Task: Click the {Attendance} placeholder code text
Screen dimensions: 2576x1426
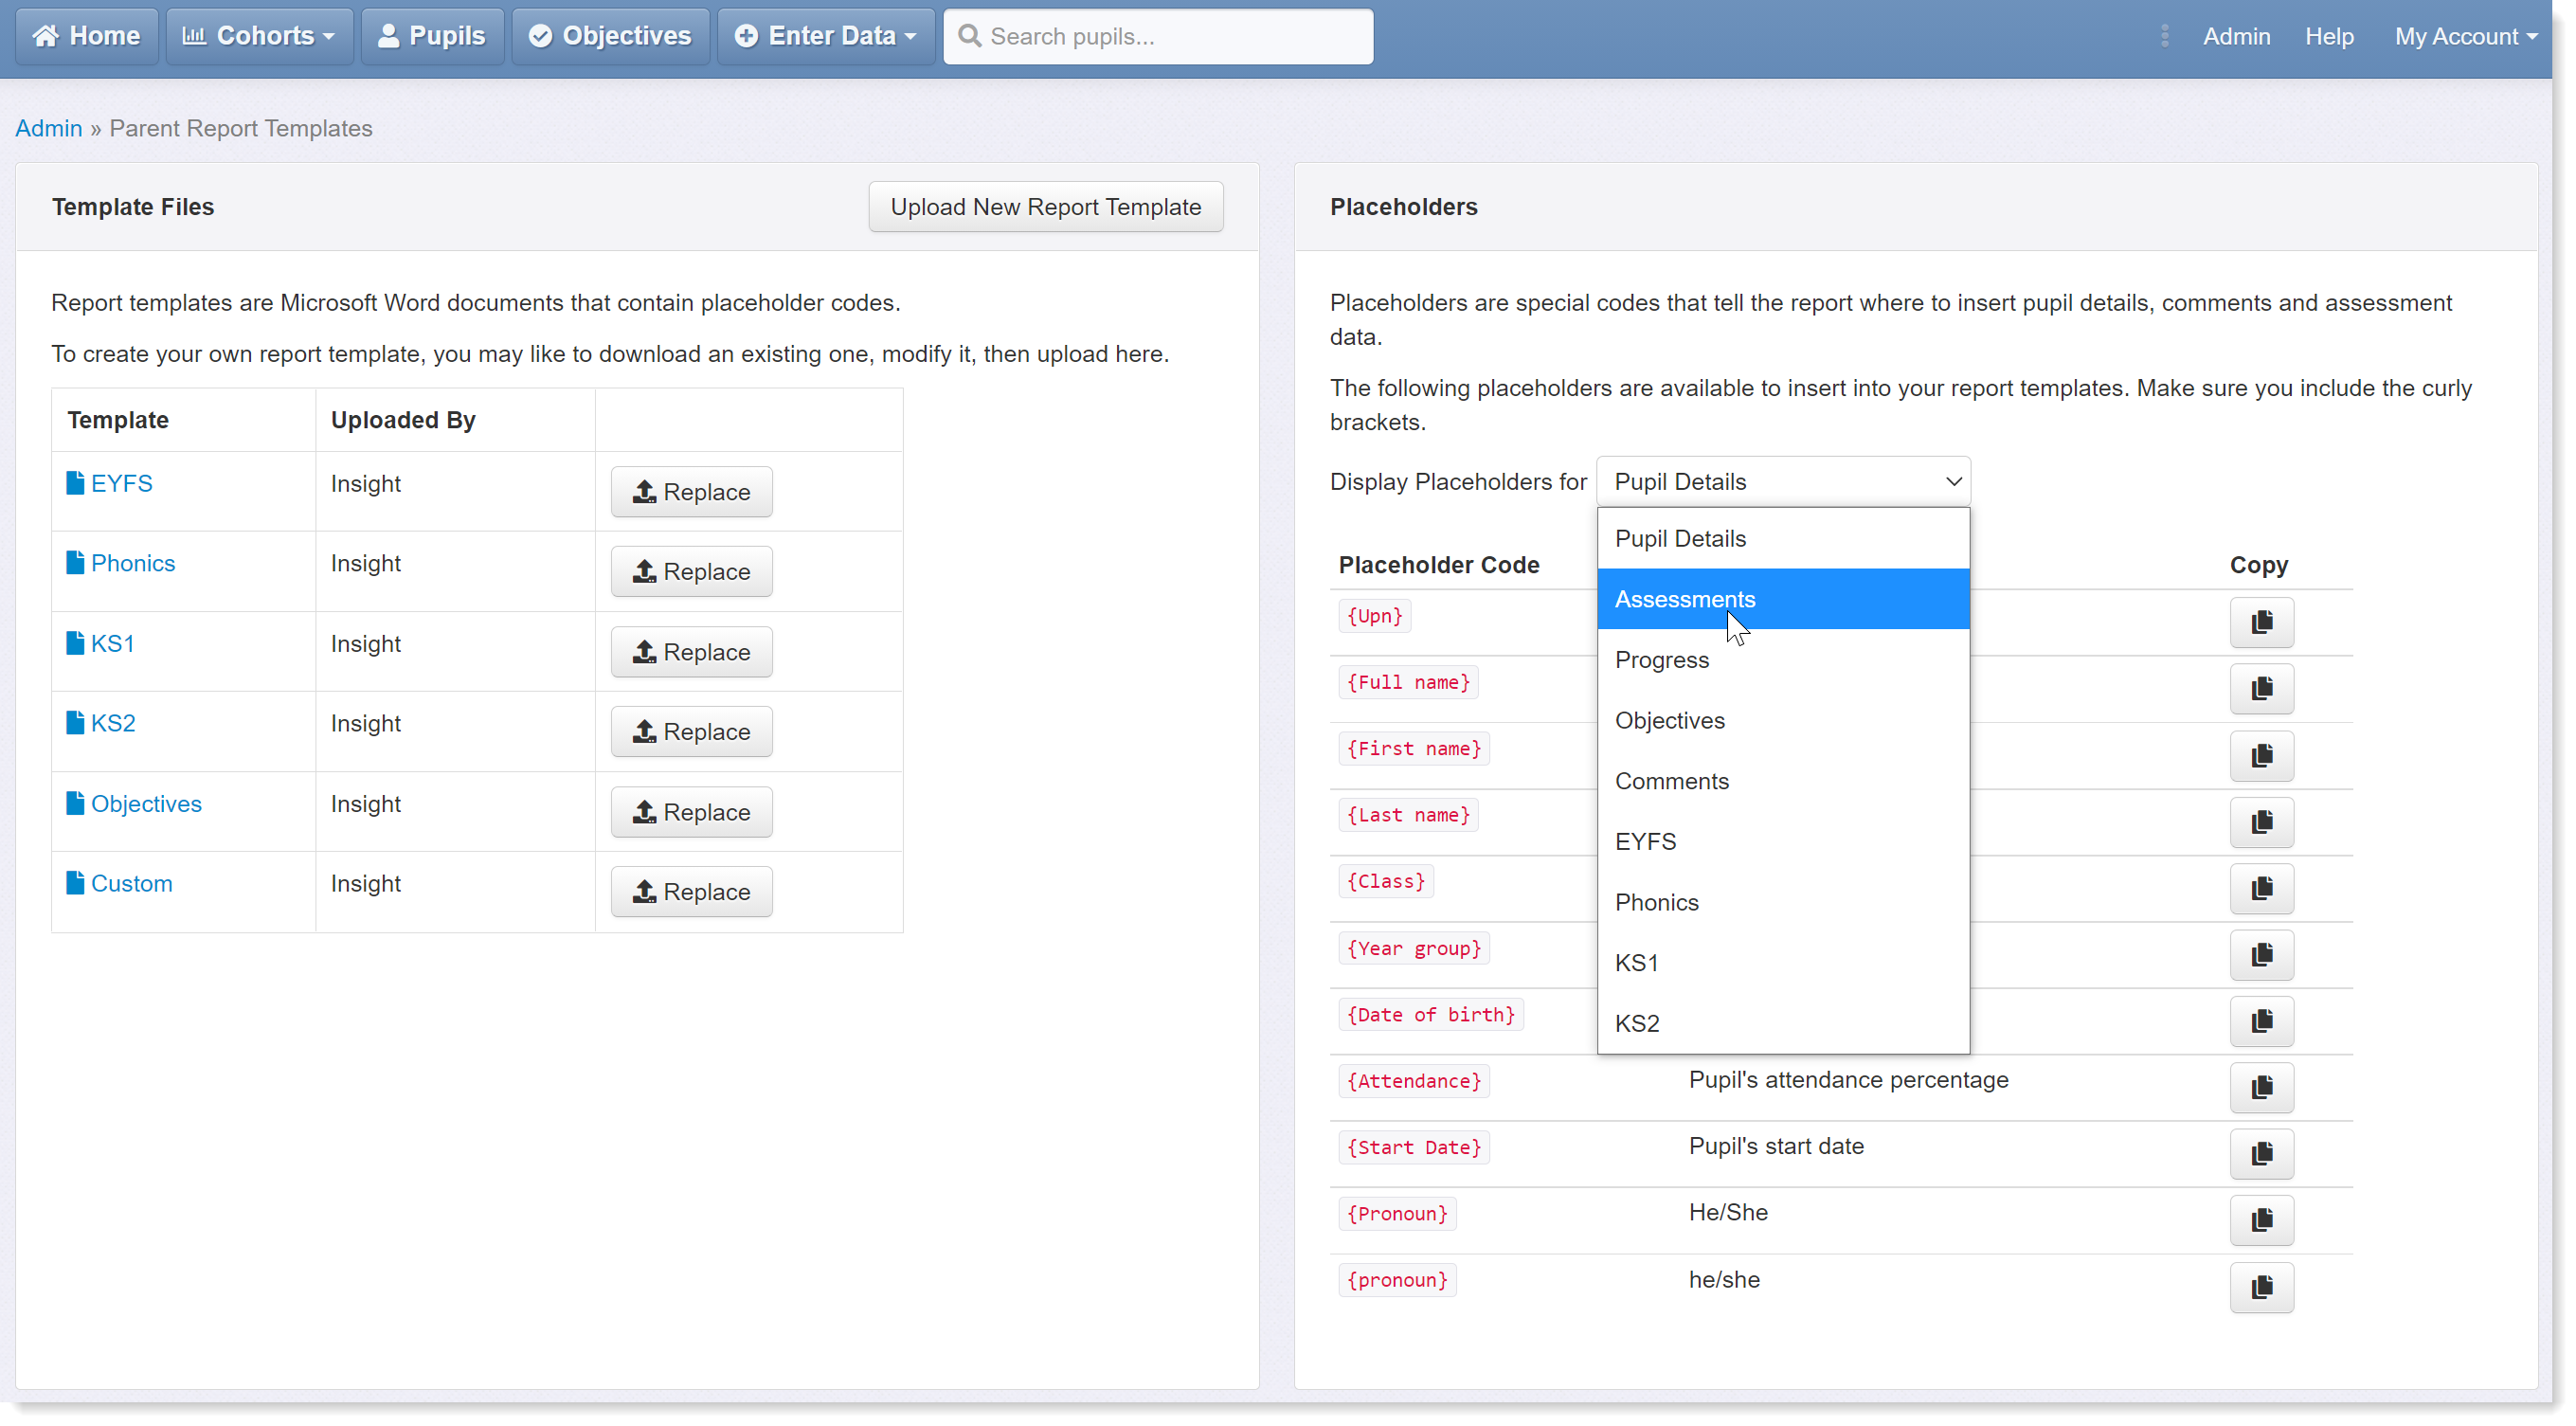Action: (1413, 1081)
